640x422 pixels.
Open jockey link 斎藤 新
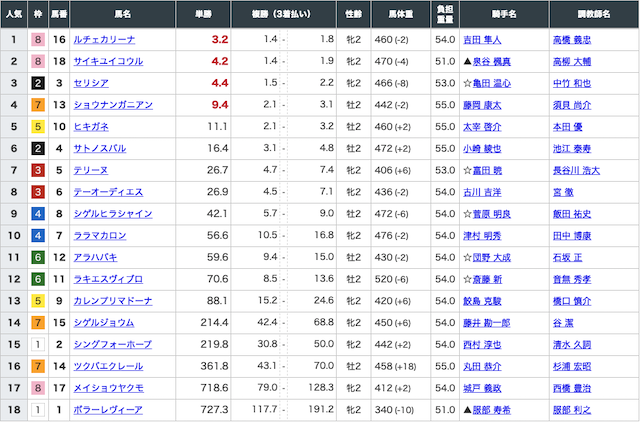click(487, 280)
